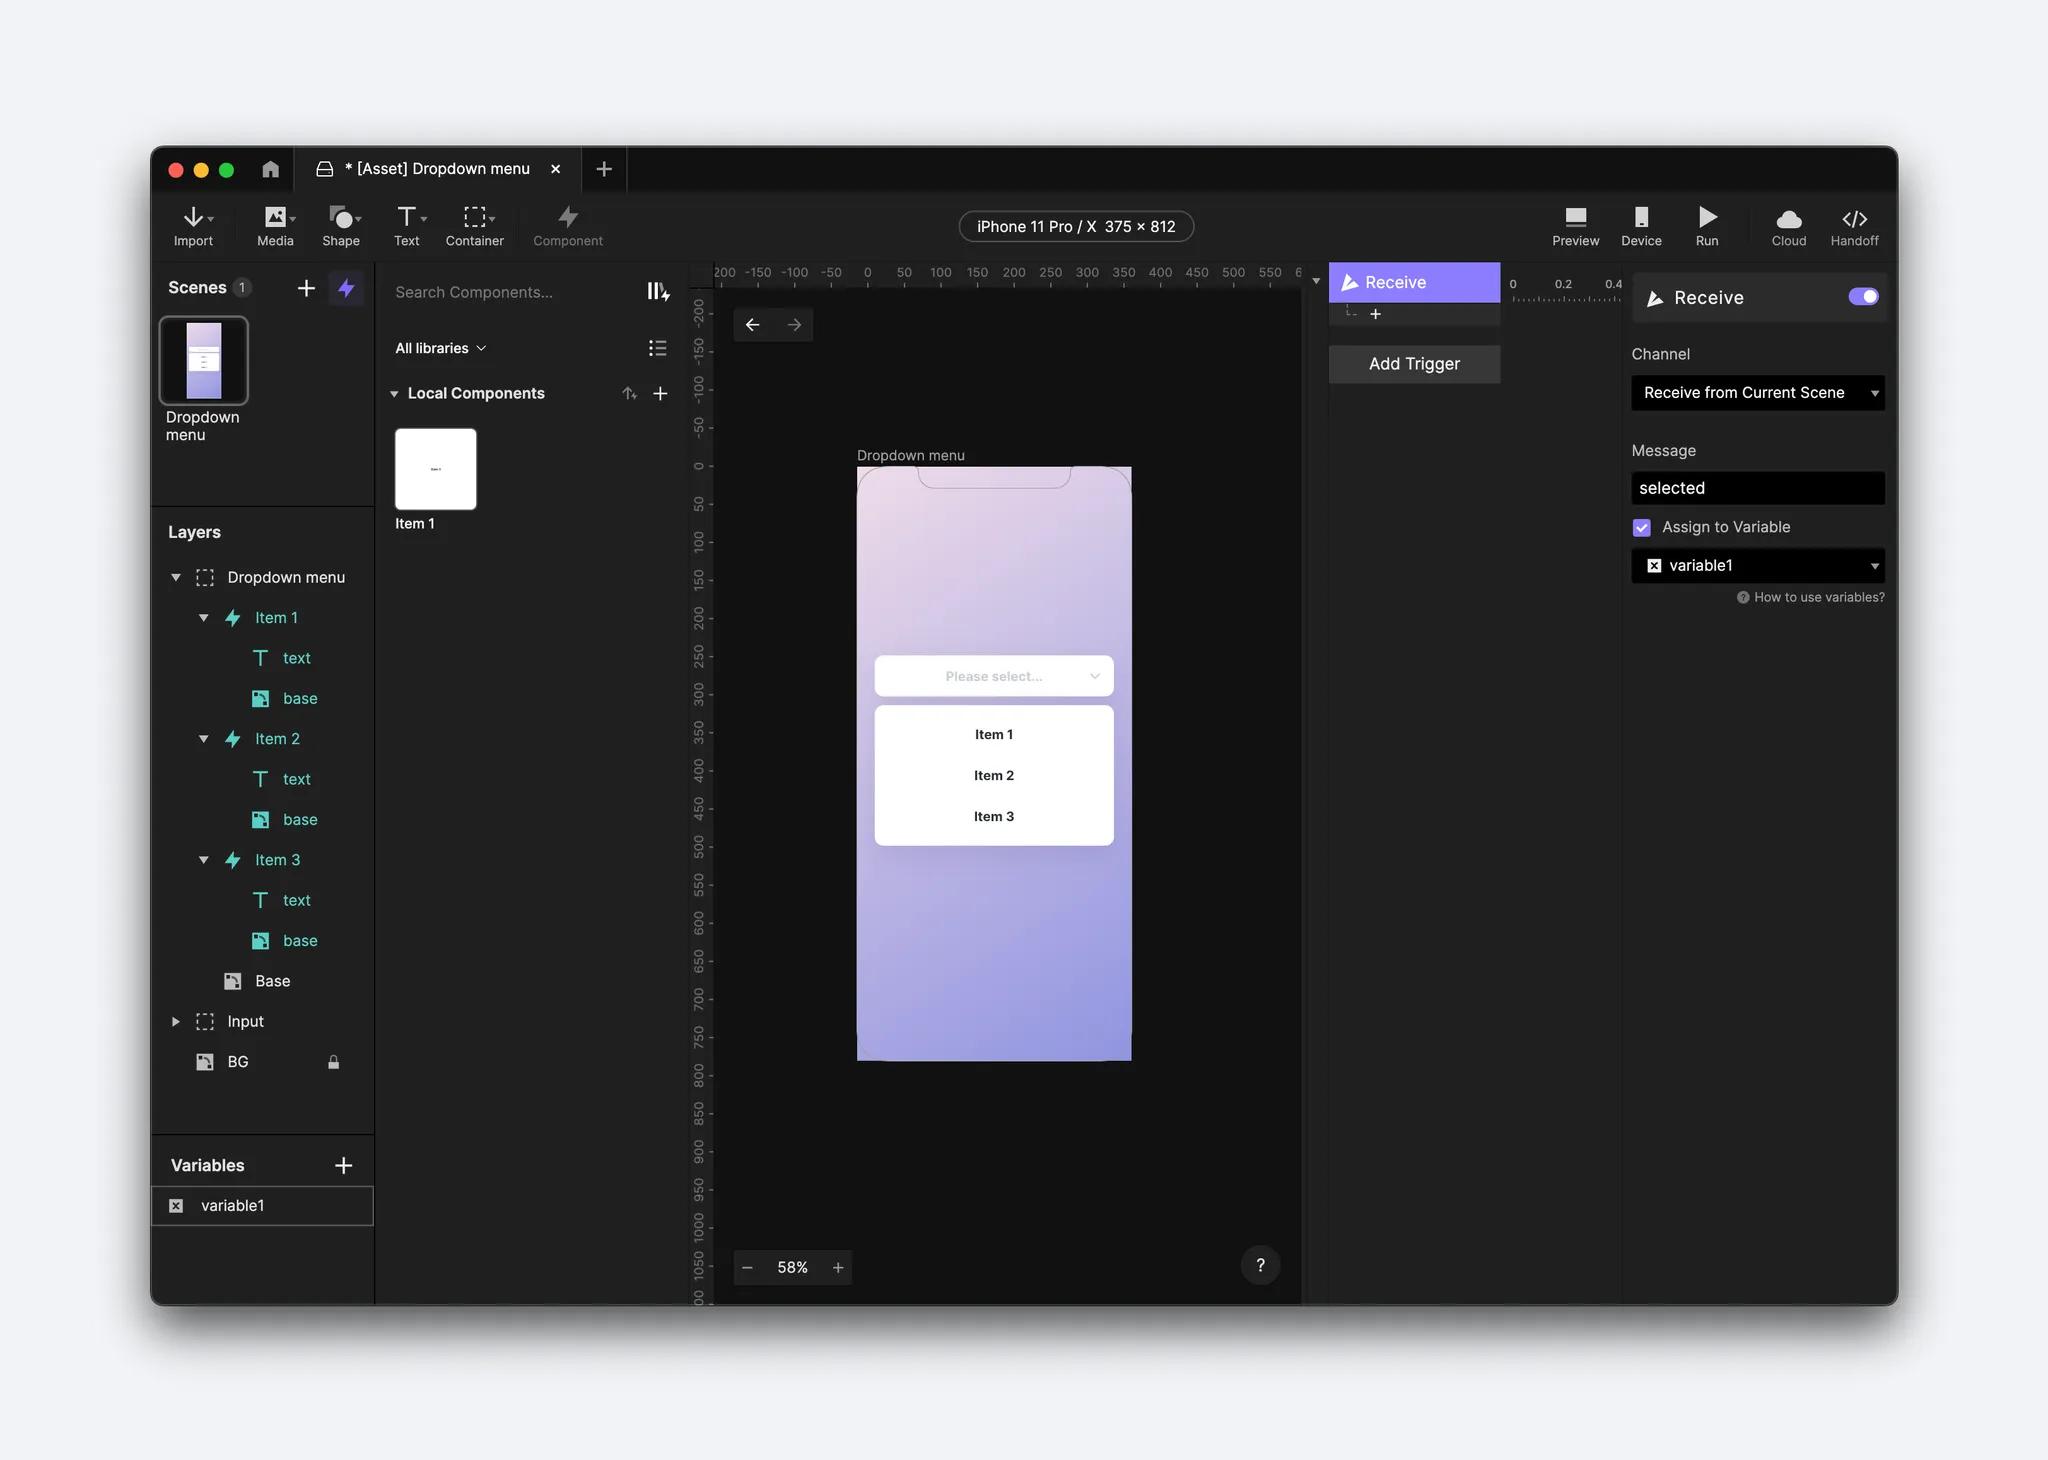The height and width of the screenshot is (1460, 2048).
Task: Click the Please select field on canvas
Action: (x=994, y=676)
